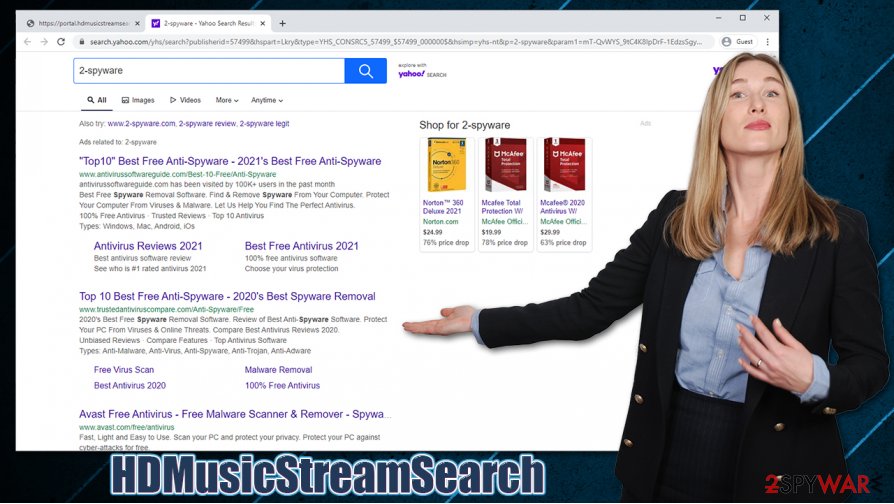Click the $29.99 price text

point(550,232)
